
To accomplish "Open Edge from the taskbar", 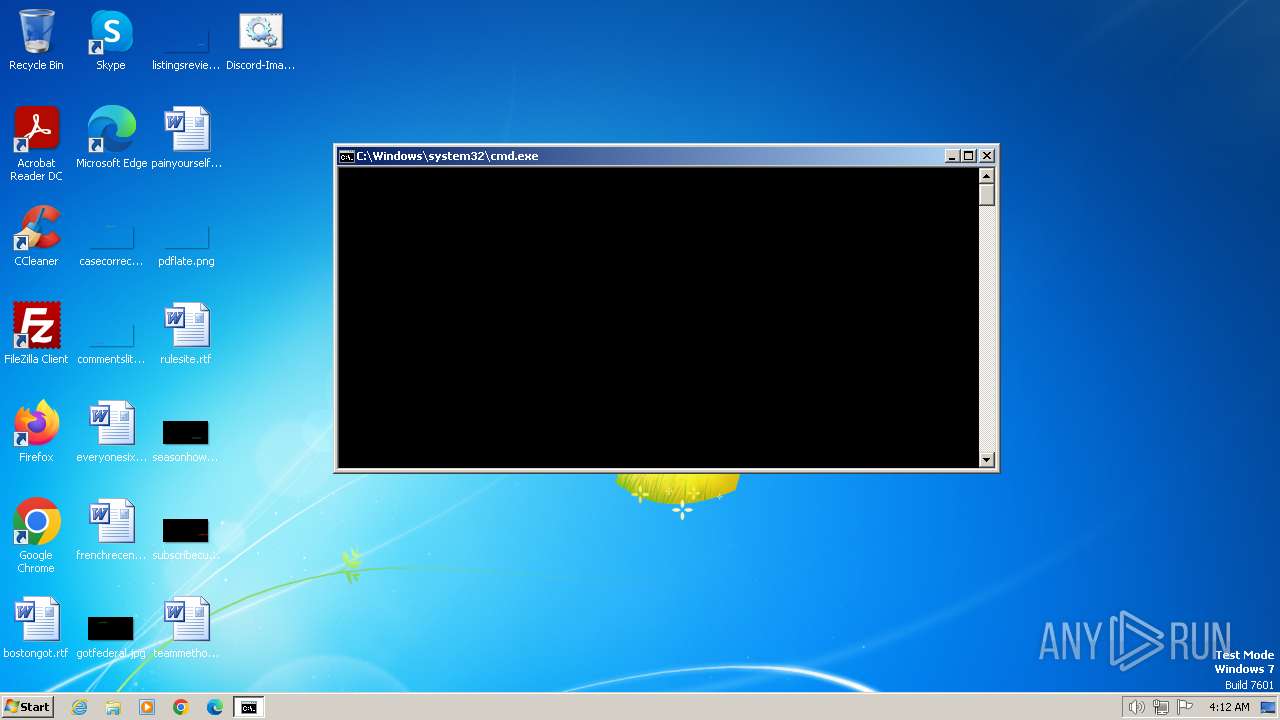I will pos(215,707).
